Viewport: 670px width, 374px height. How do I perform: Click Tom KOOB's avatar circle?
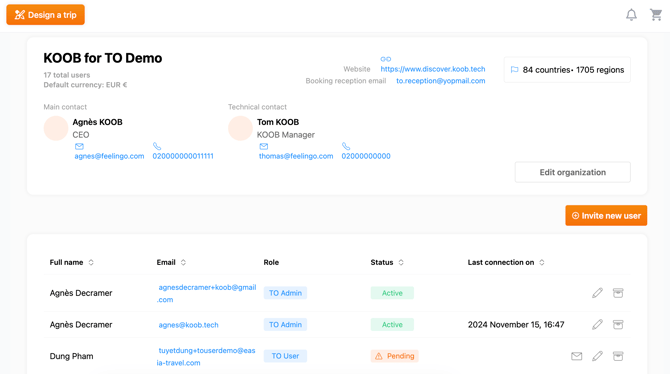point(240,128)
